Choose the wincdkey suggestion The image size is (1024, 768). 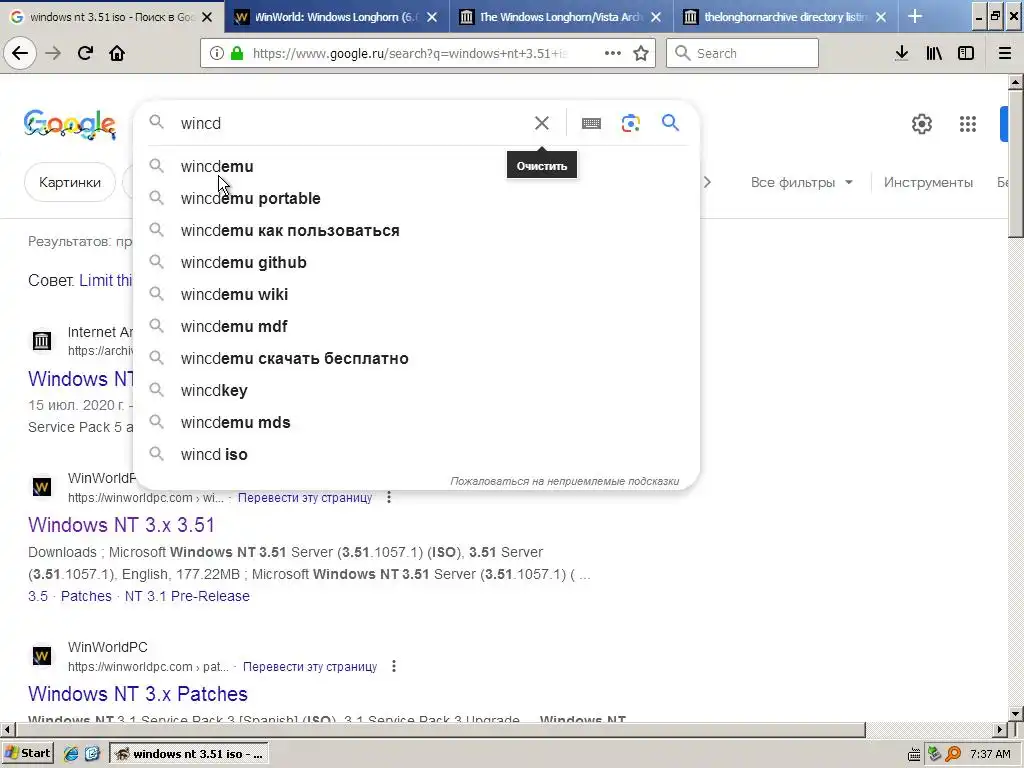[x=417, y=391]
